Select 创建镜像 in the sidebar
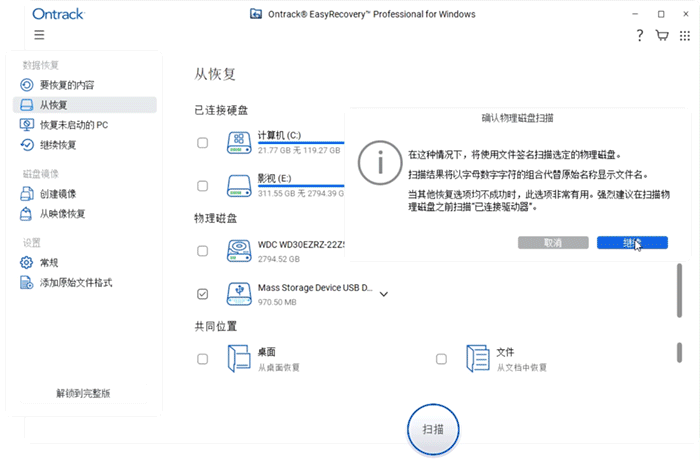700x462 pixels. coord(85,194)
